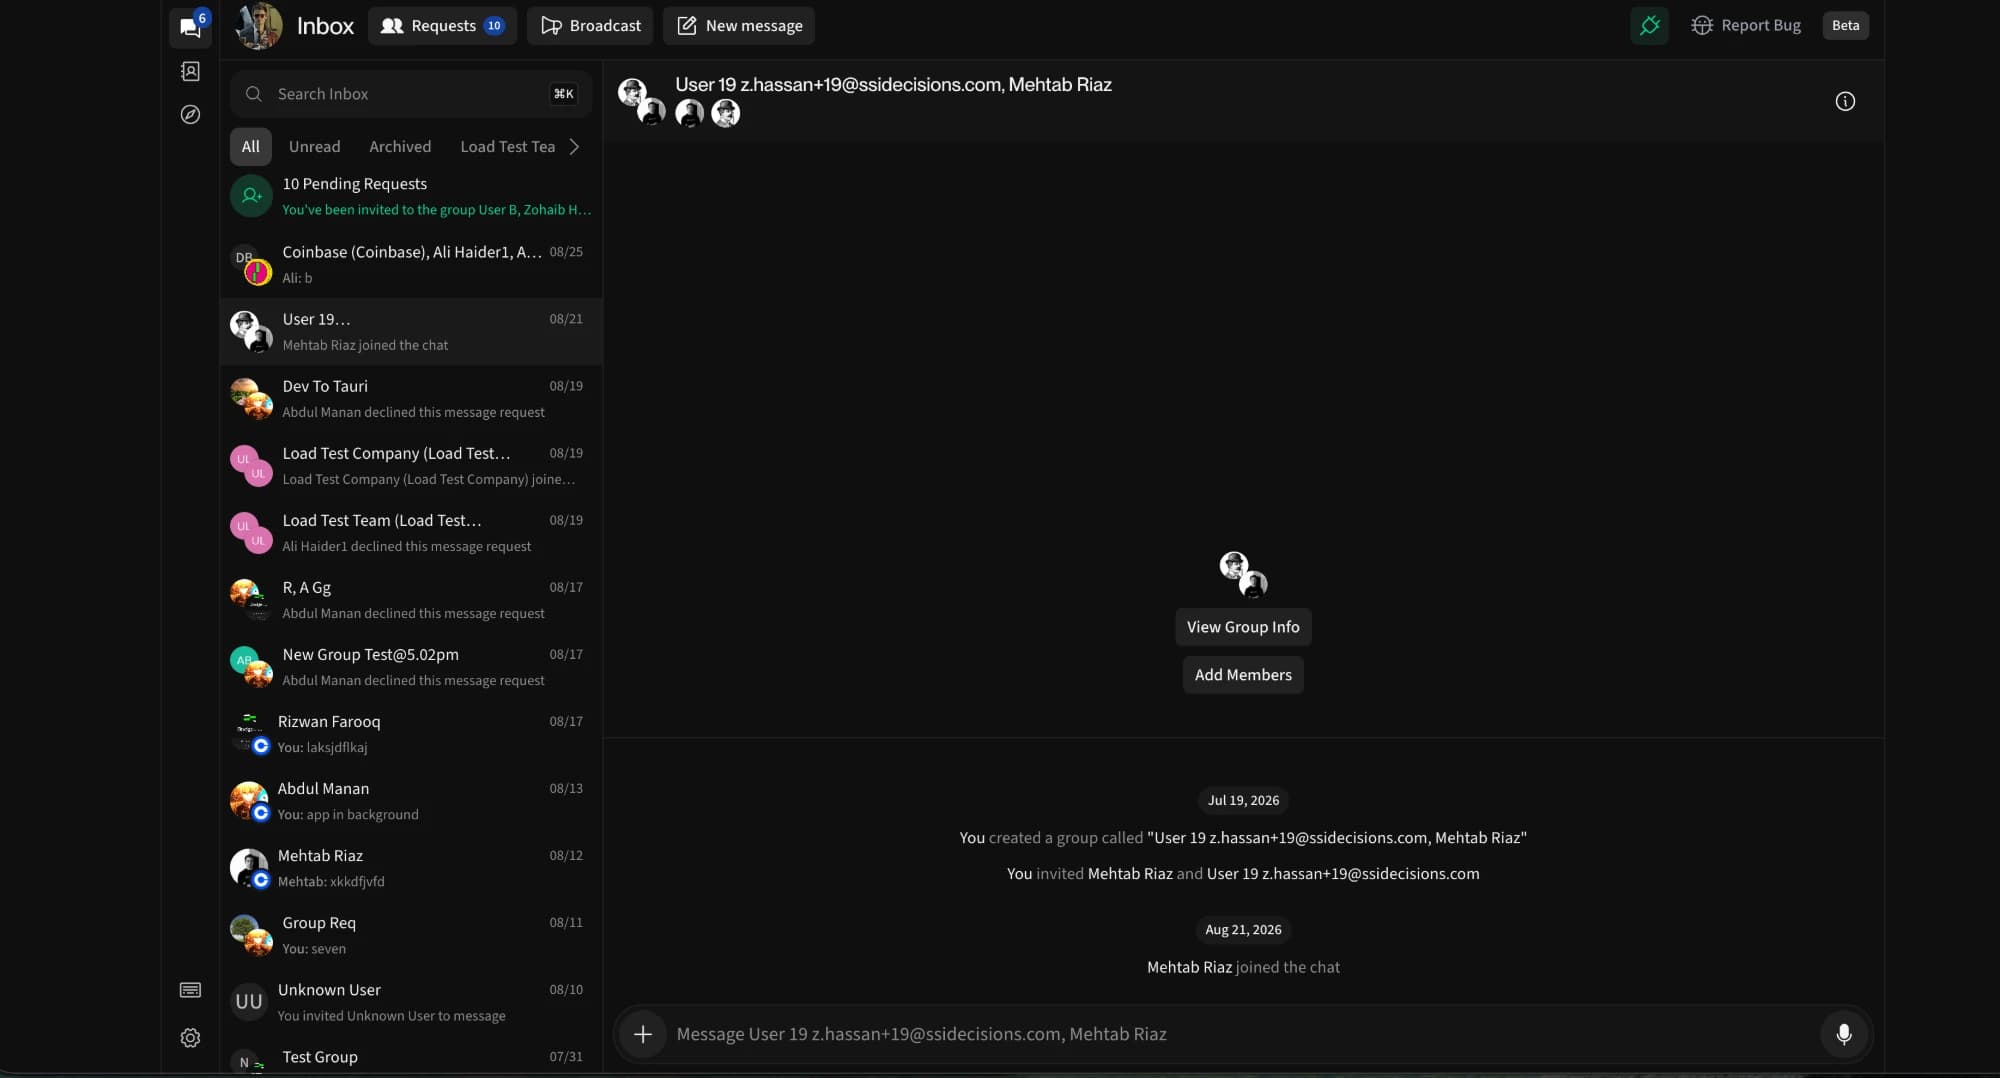Expand more filter tabs with chevron

(574, 147)
